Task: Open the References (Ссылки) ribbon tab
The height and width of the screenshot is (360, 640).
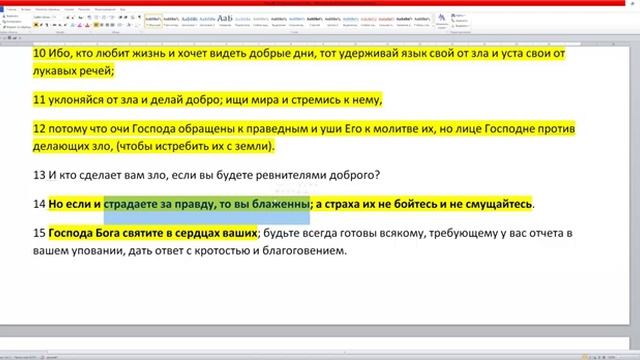Action: 69,9
